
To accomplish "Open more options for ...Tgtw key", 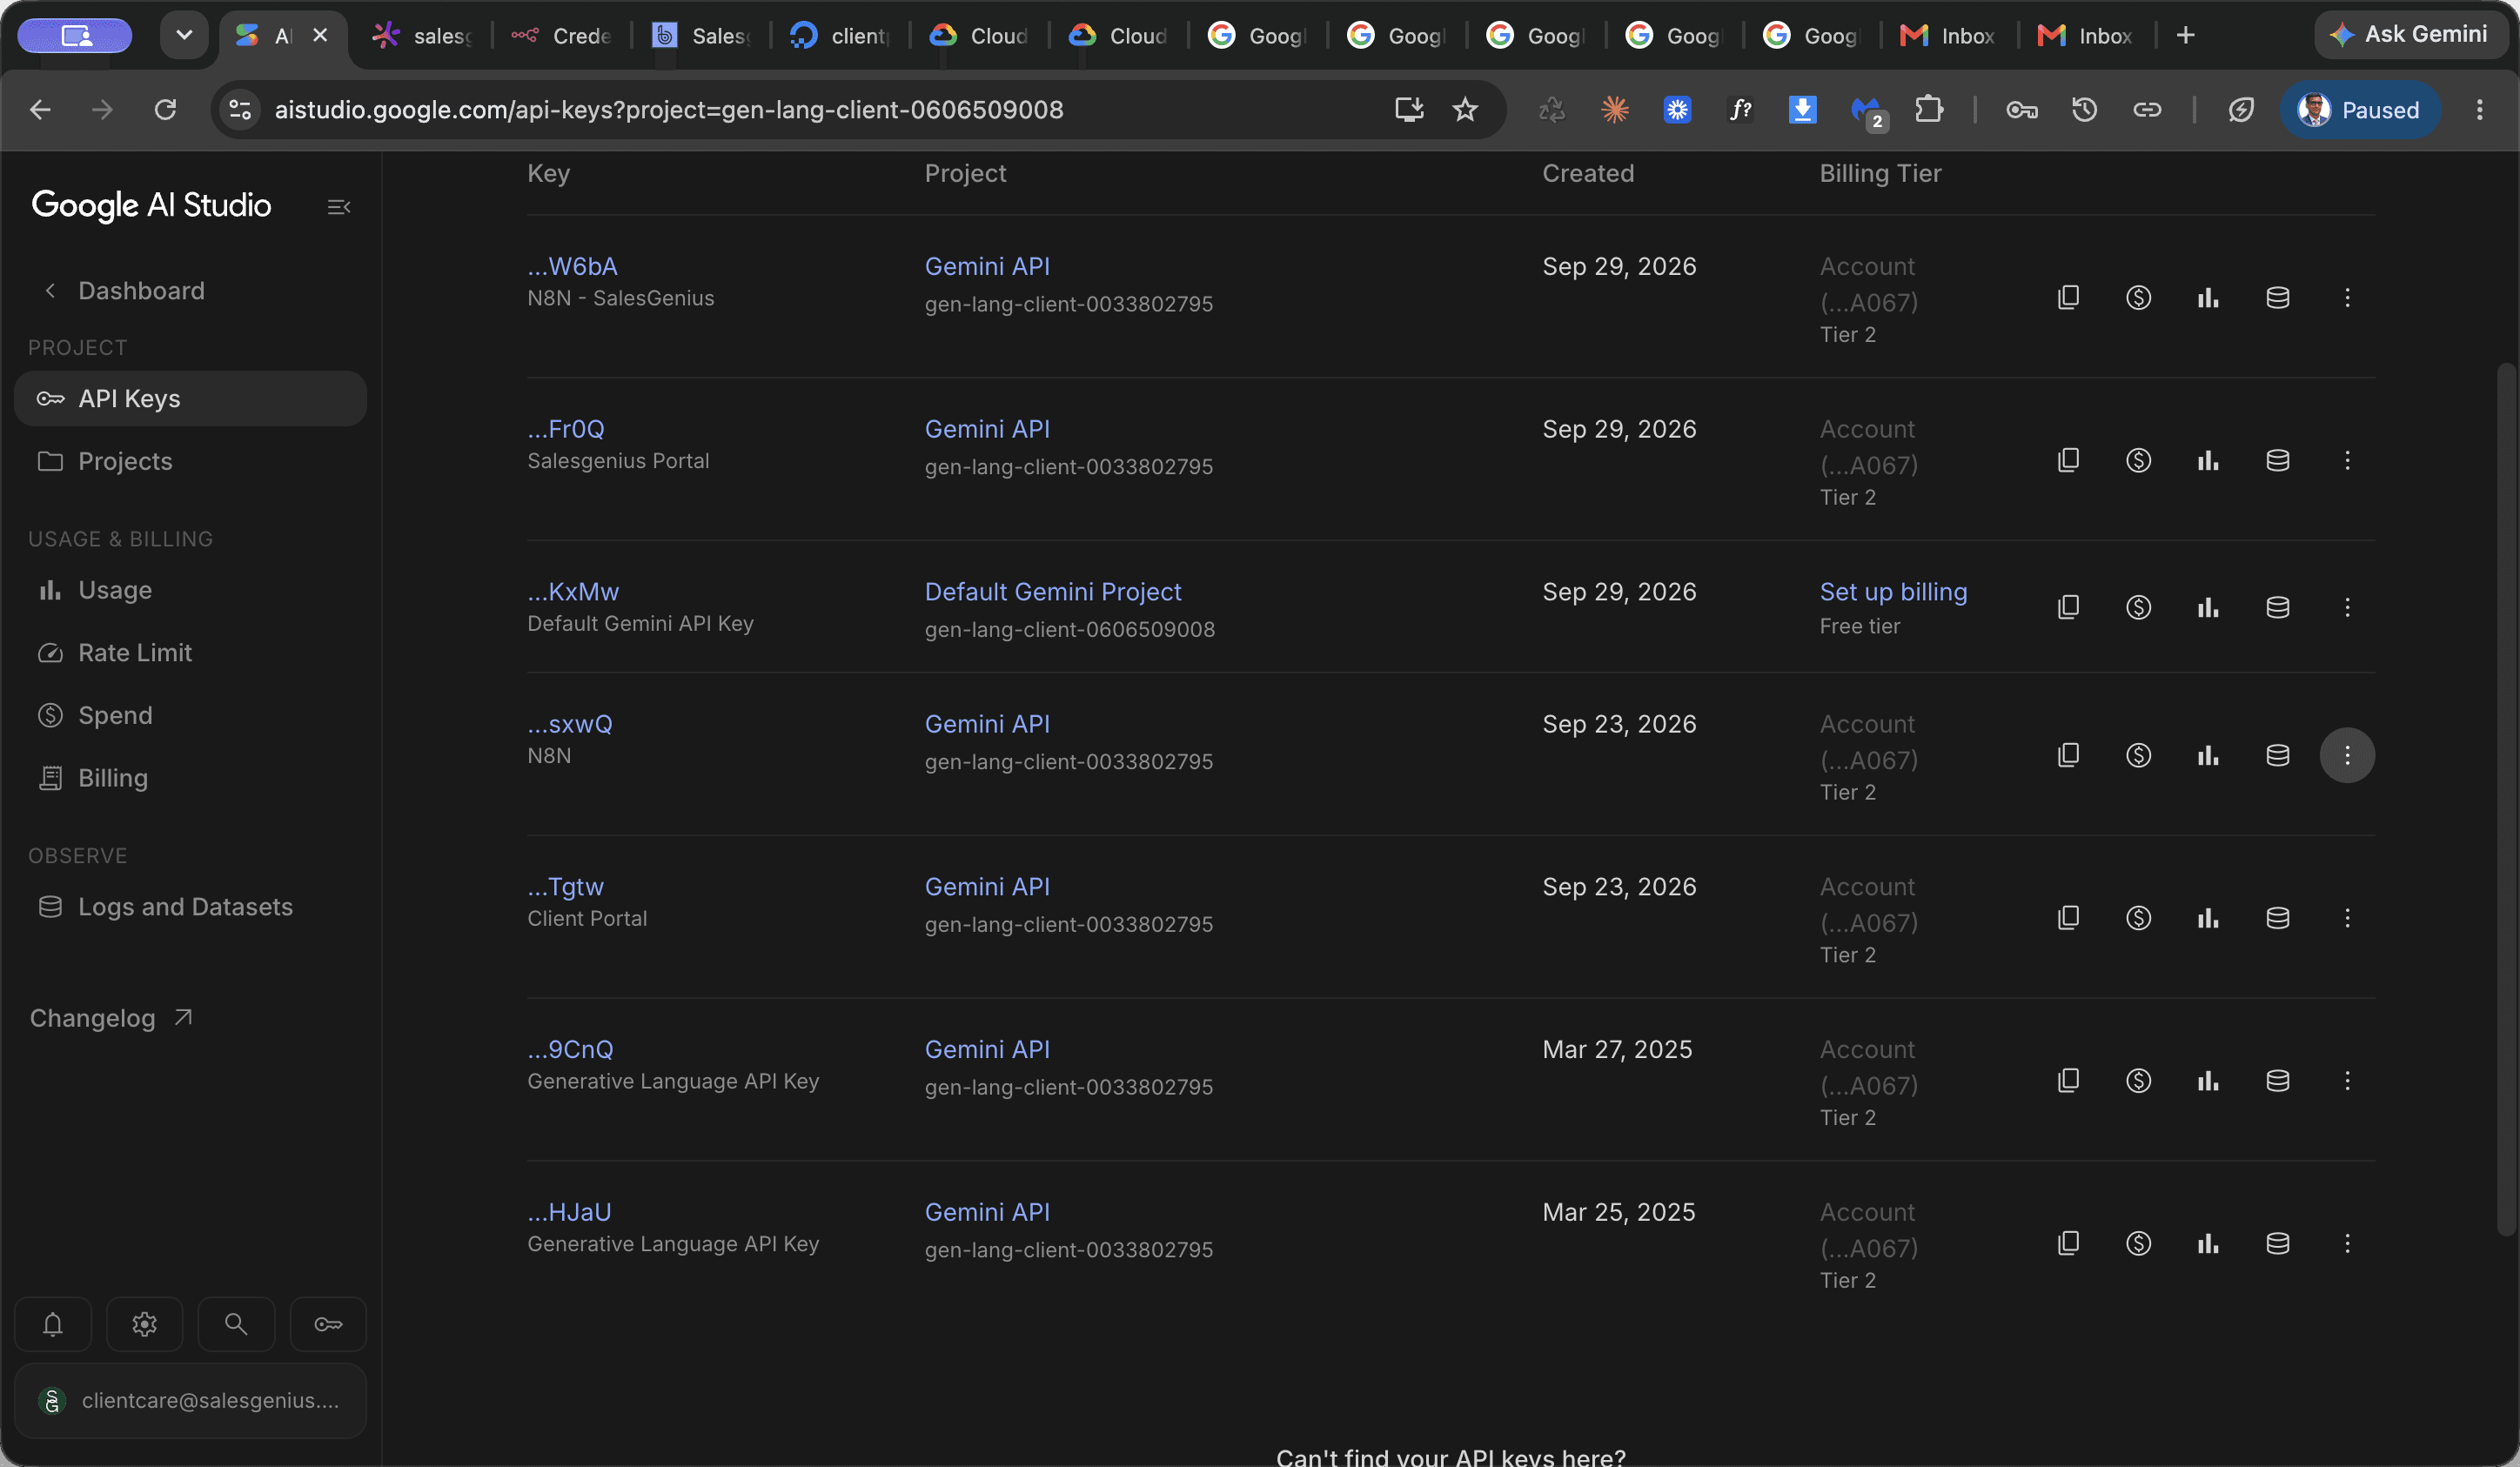I will 2347,918.
